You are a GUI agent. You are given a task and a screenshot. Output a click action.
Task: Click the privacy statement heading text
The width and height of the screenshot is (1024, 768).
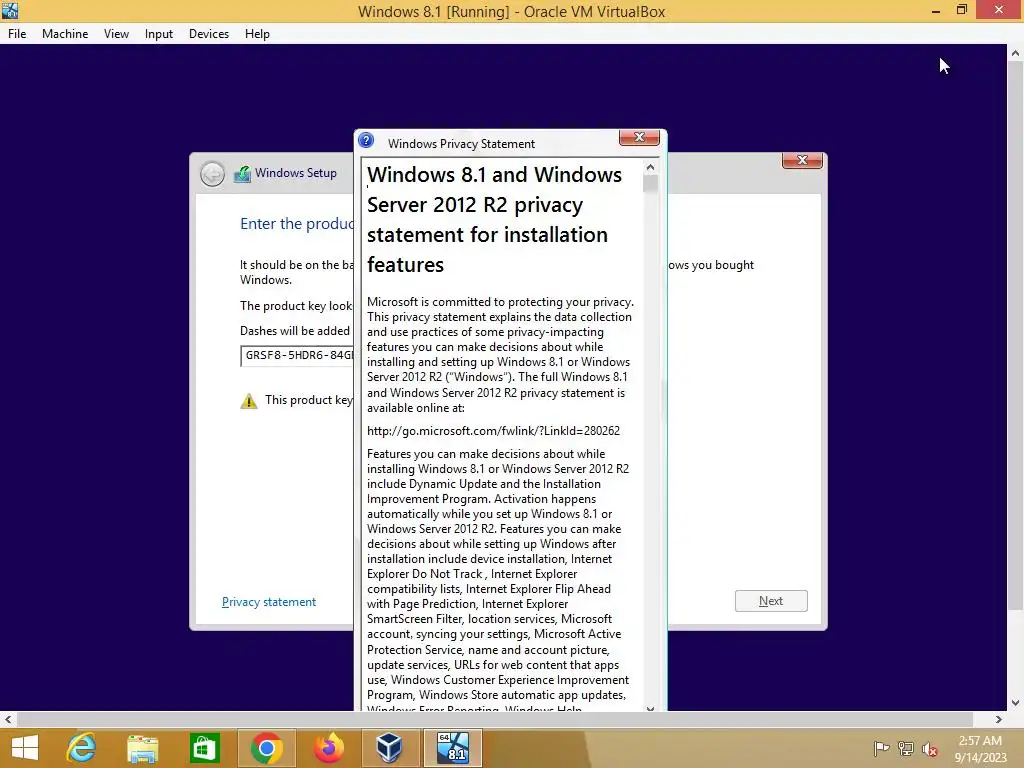(x=494, y=219)
